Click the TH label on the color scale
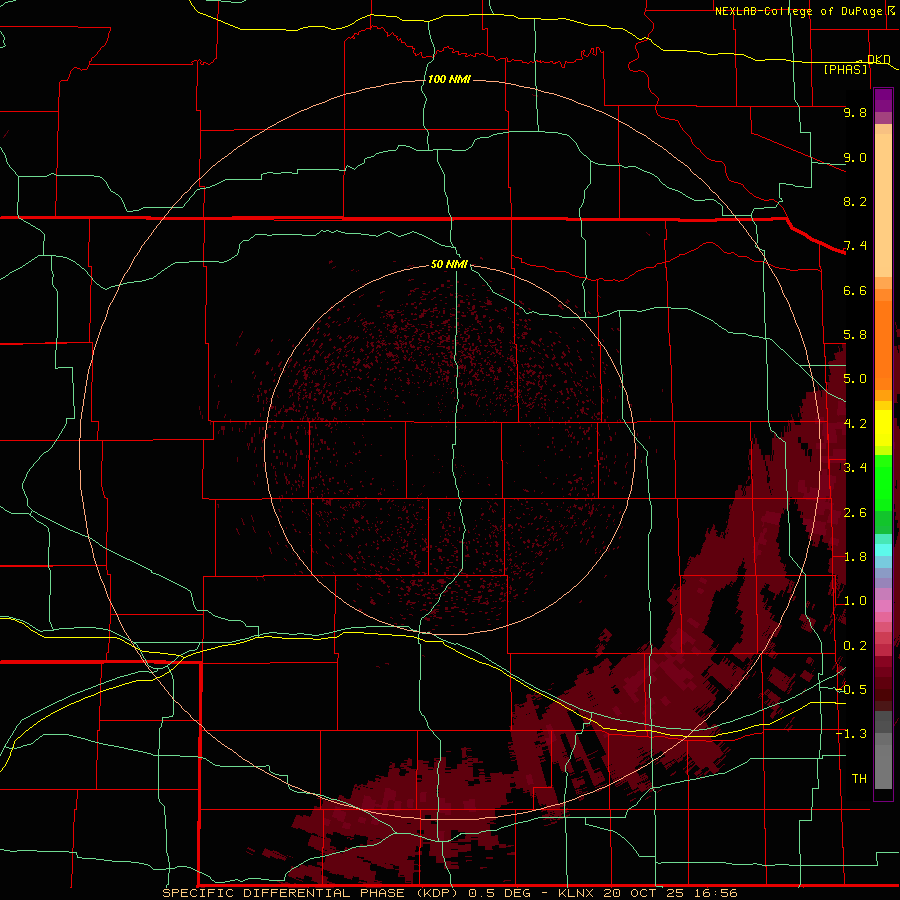900x900 pixels. coord(859,779)
